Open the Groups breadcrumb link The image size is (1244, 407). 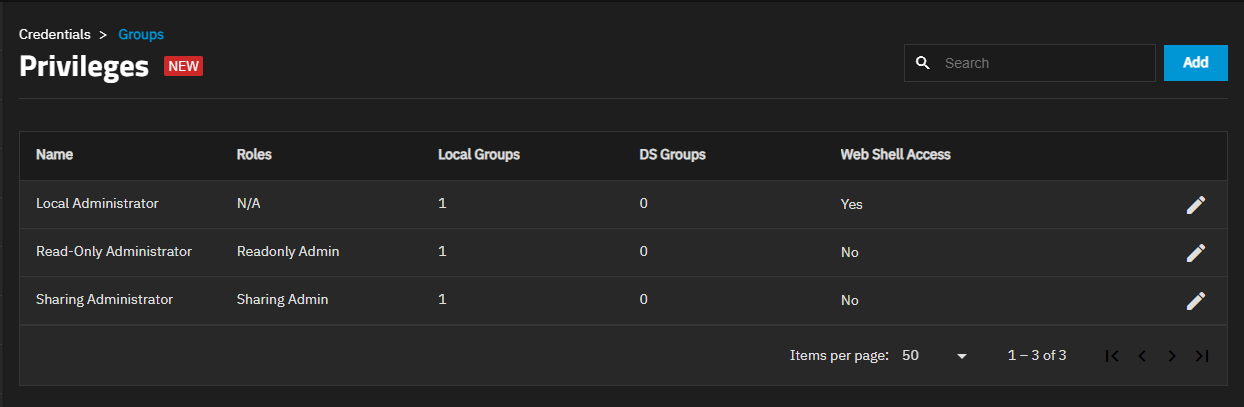pos(141,34)
